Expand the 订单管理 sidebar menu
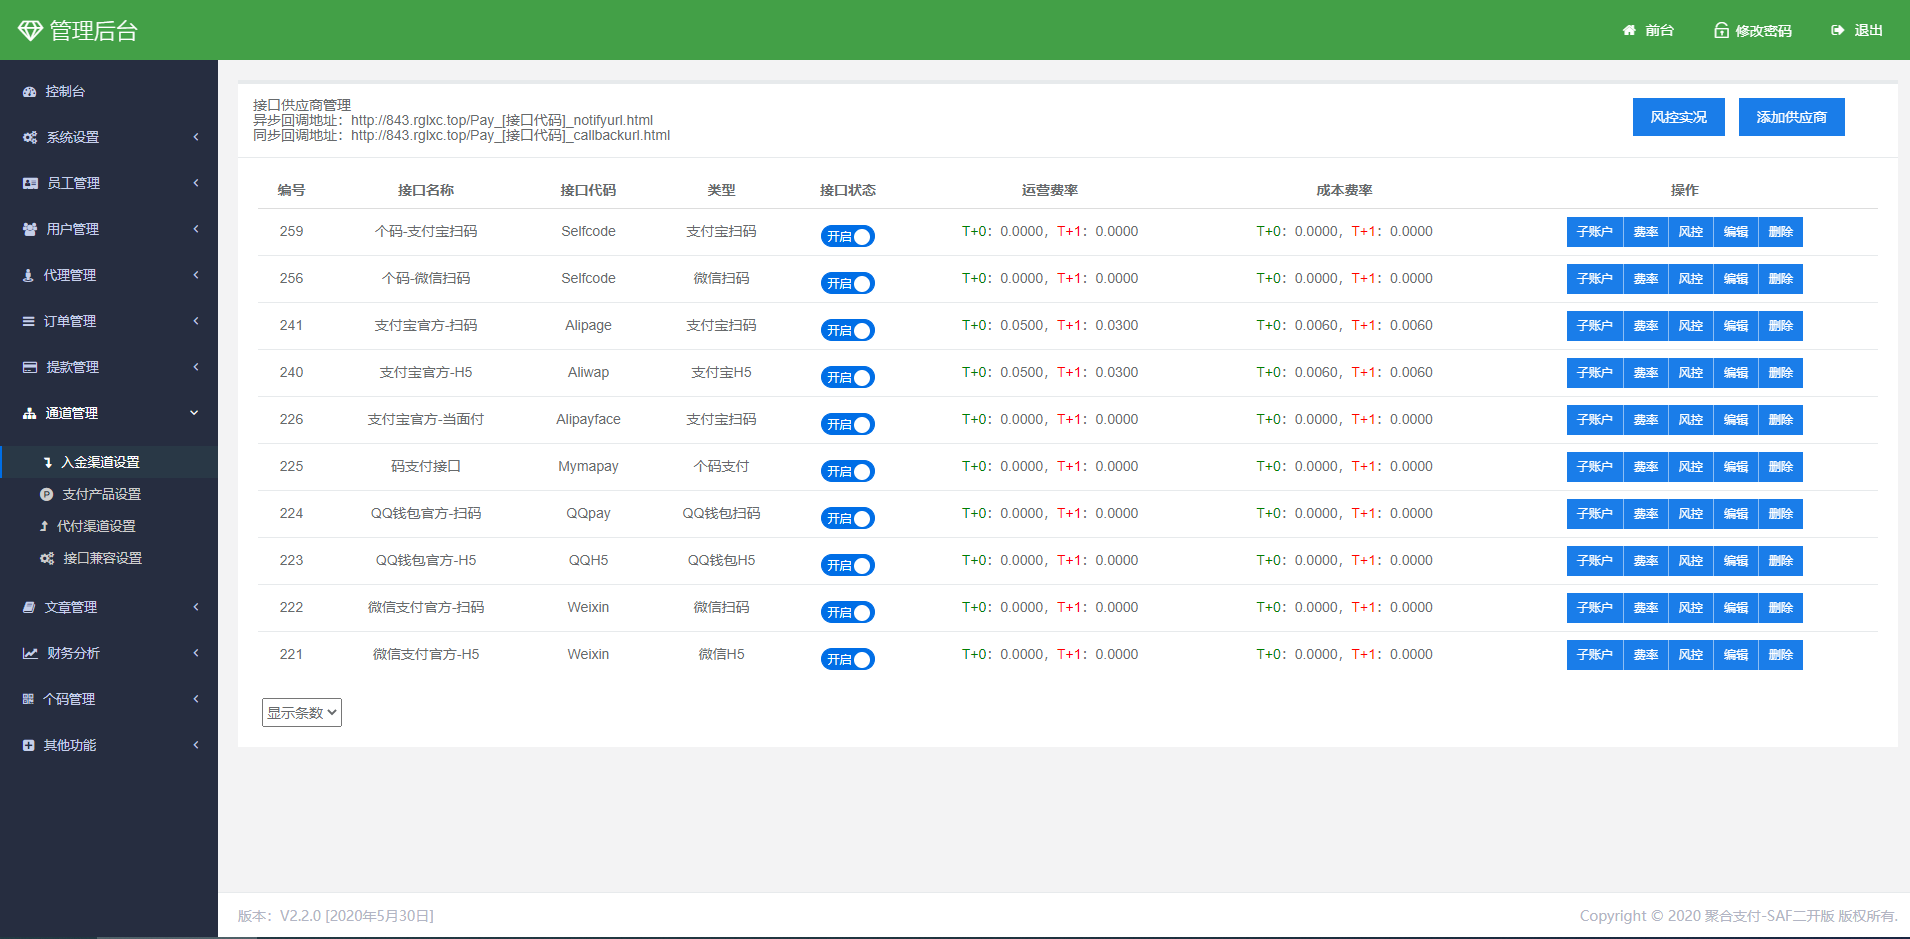1910x939 pixels. pos(108,322)
